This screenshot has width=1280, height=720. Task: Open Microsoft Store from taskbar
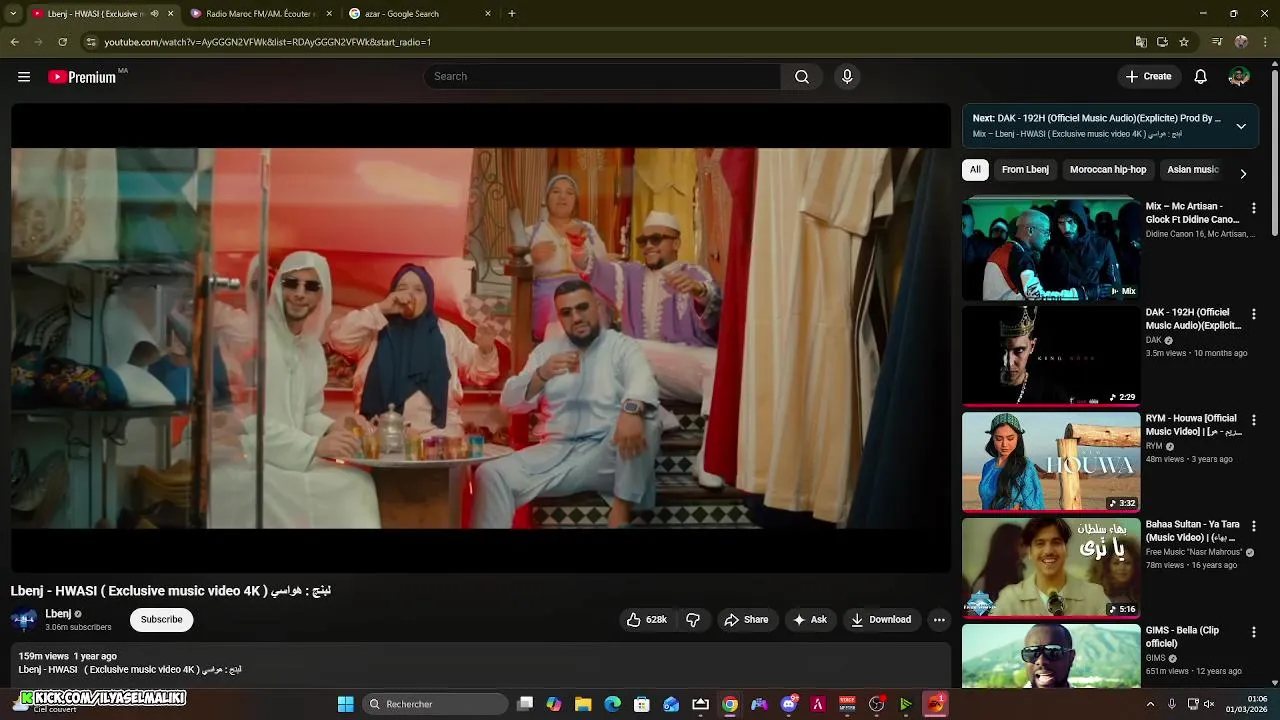pyautogui.click(x=642, y=704)
